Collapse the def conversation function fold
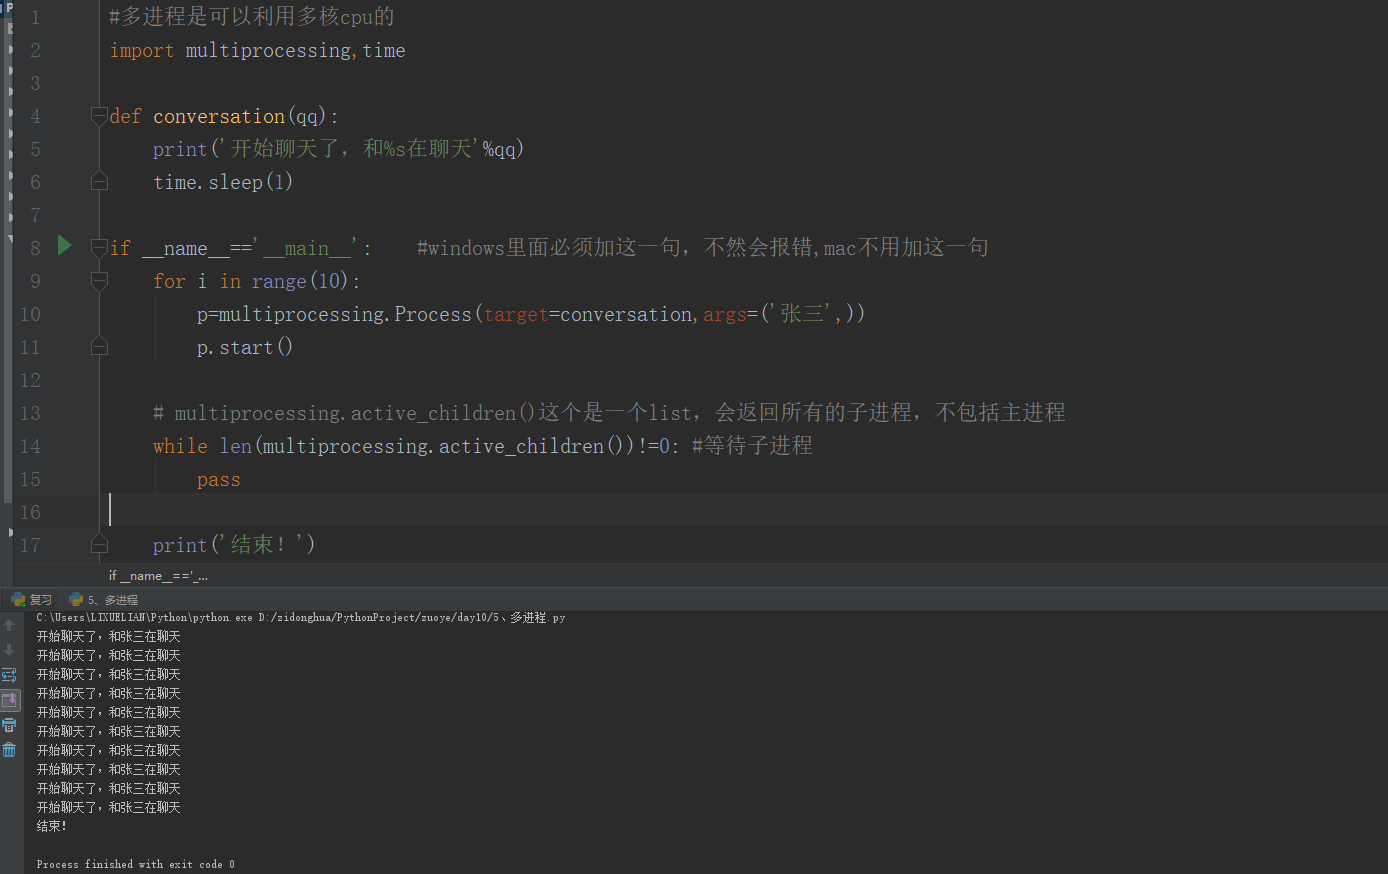Image resolution: width=1388 pixels, height=874 pixels. (x=99, y=116)
